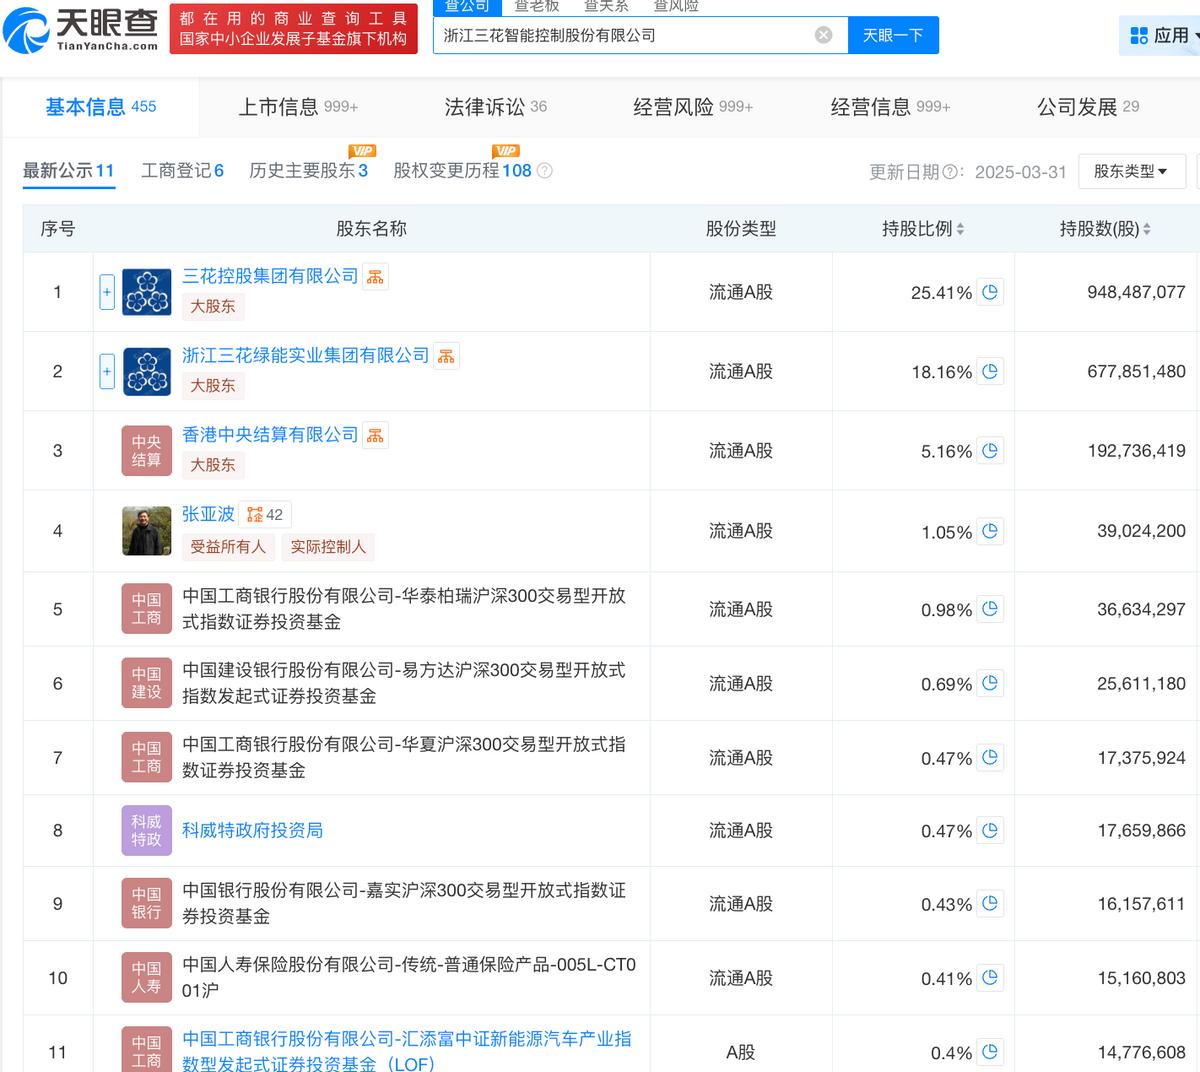
Task: Expand row for 三花控股集团有限公司
Action: tap(107, 292)
